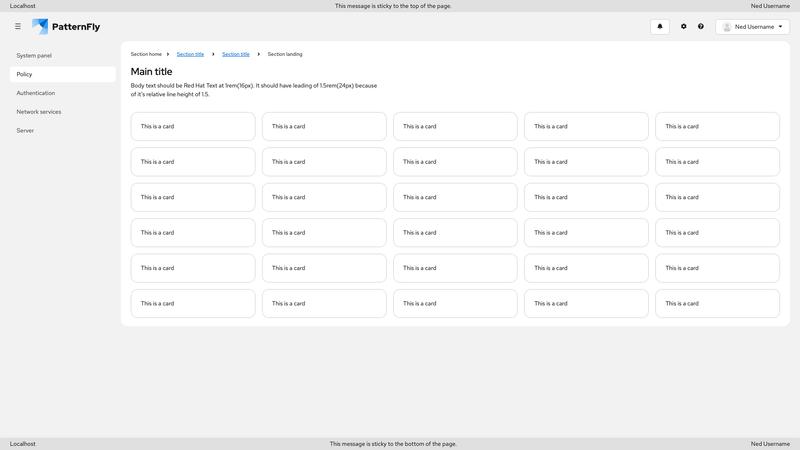Viewport: 800px width, 450px height.
Task: Toggle the hamburger navigation menu
Action: (x=18, y=27)
